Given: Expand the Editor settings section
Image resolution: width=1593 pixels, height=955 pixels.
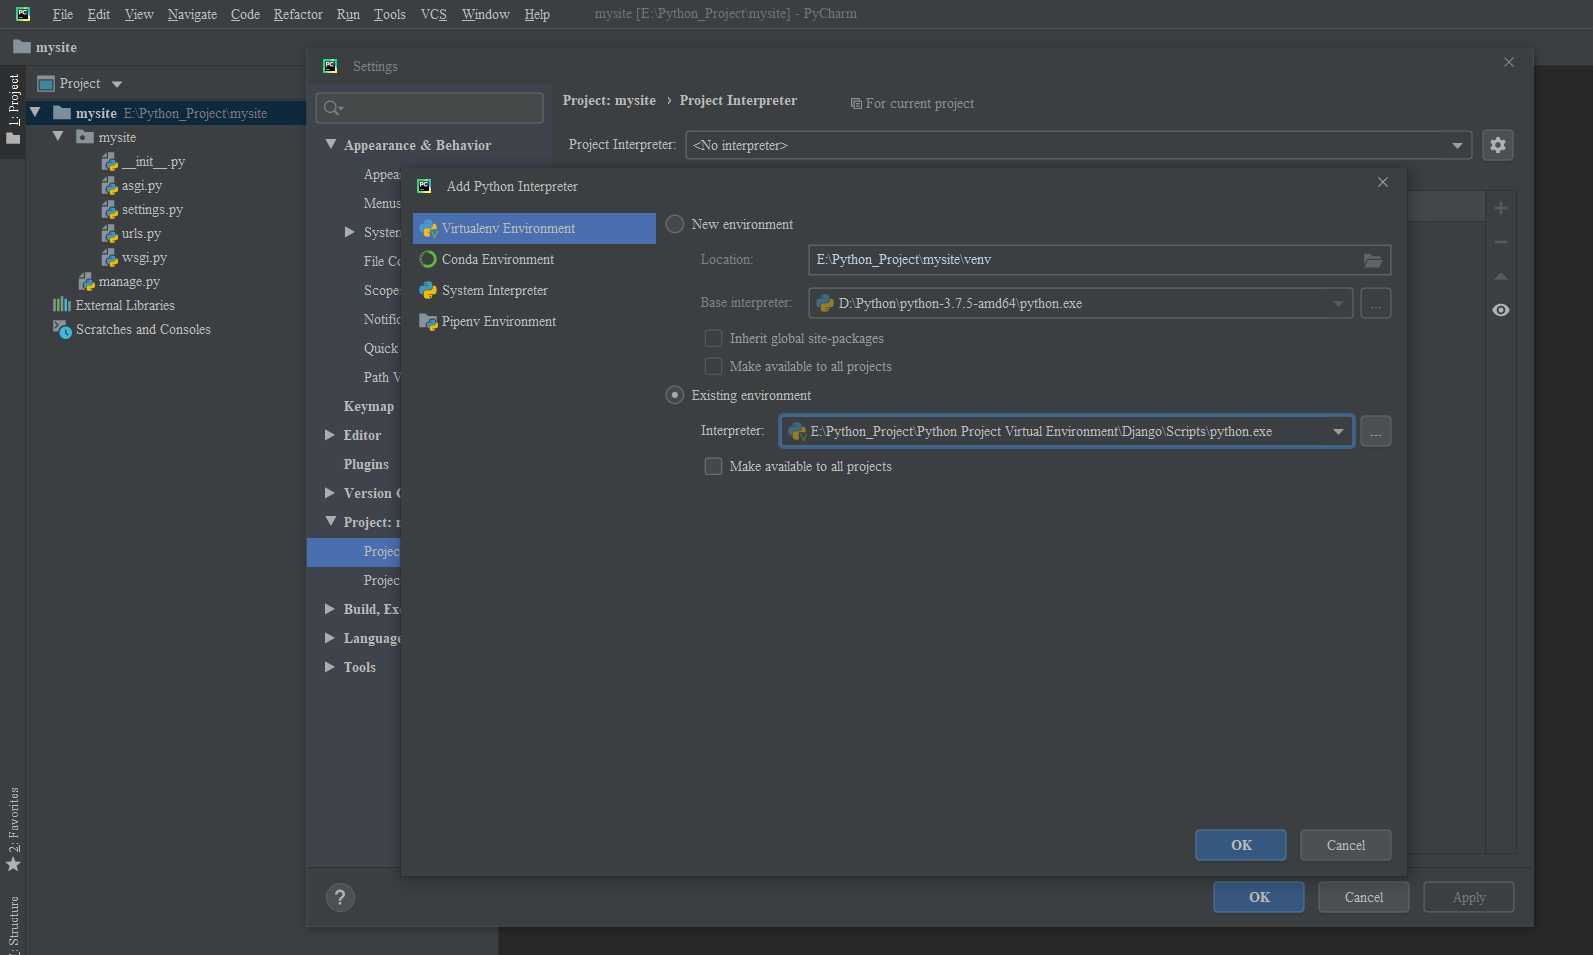Looking at the screenshot, I should [330, 435].
